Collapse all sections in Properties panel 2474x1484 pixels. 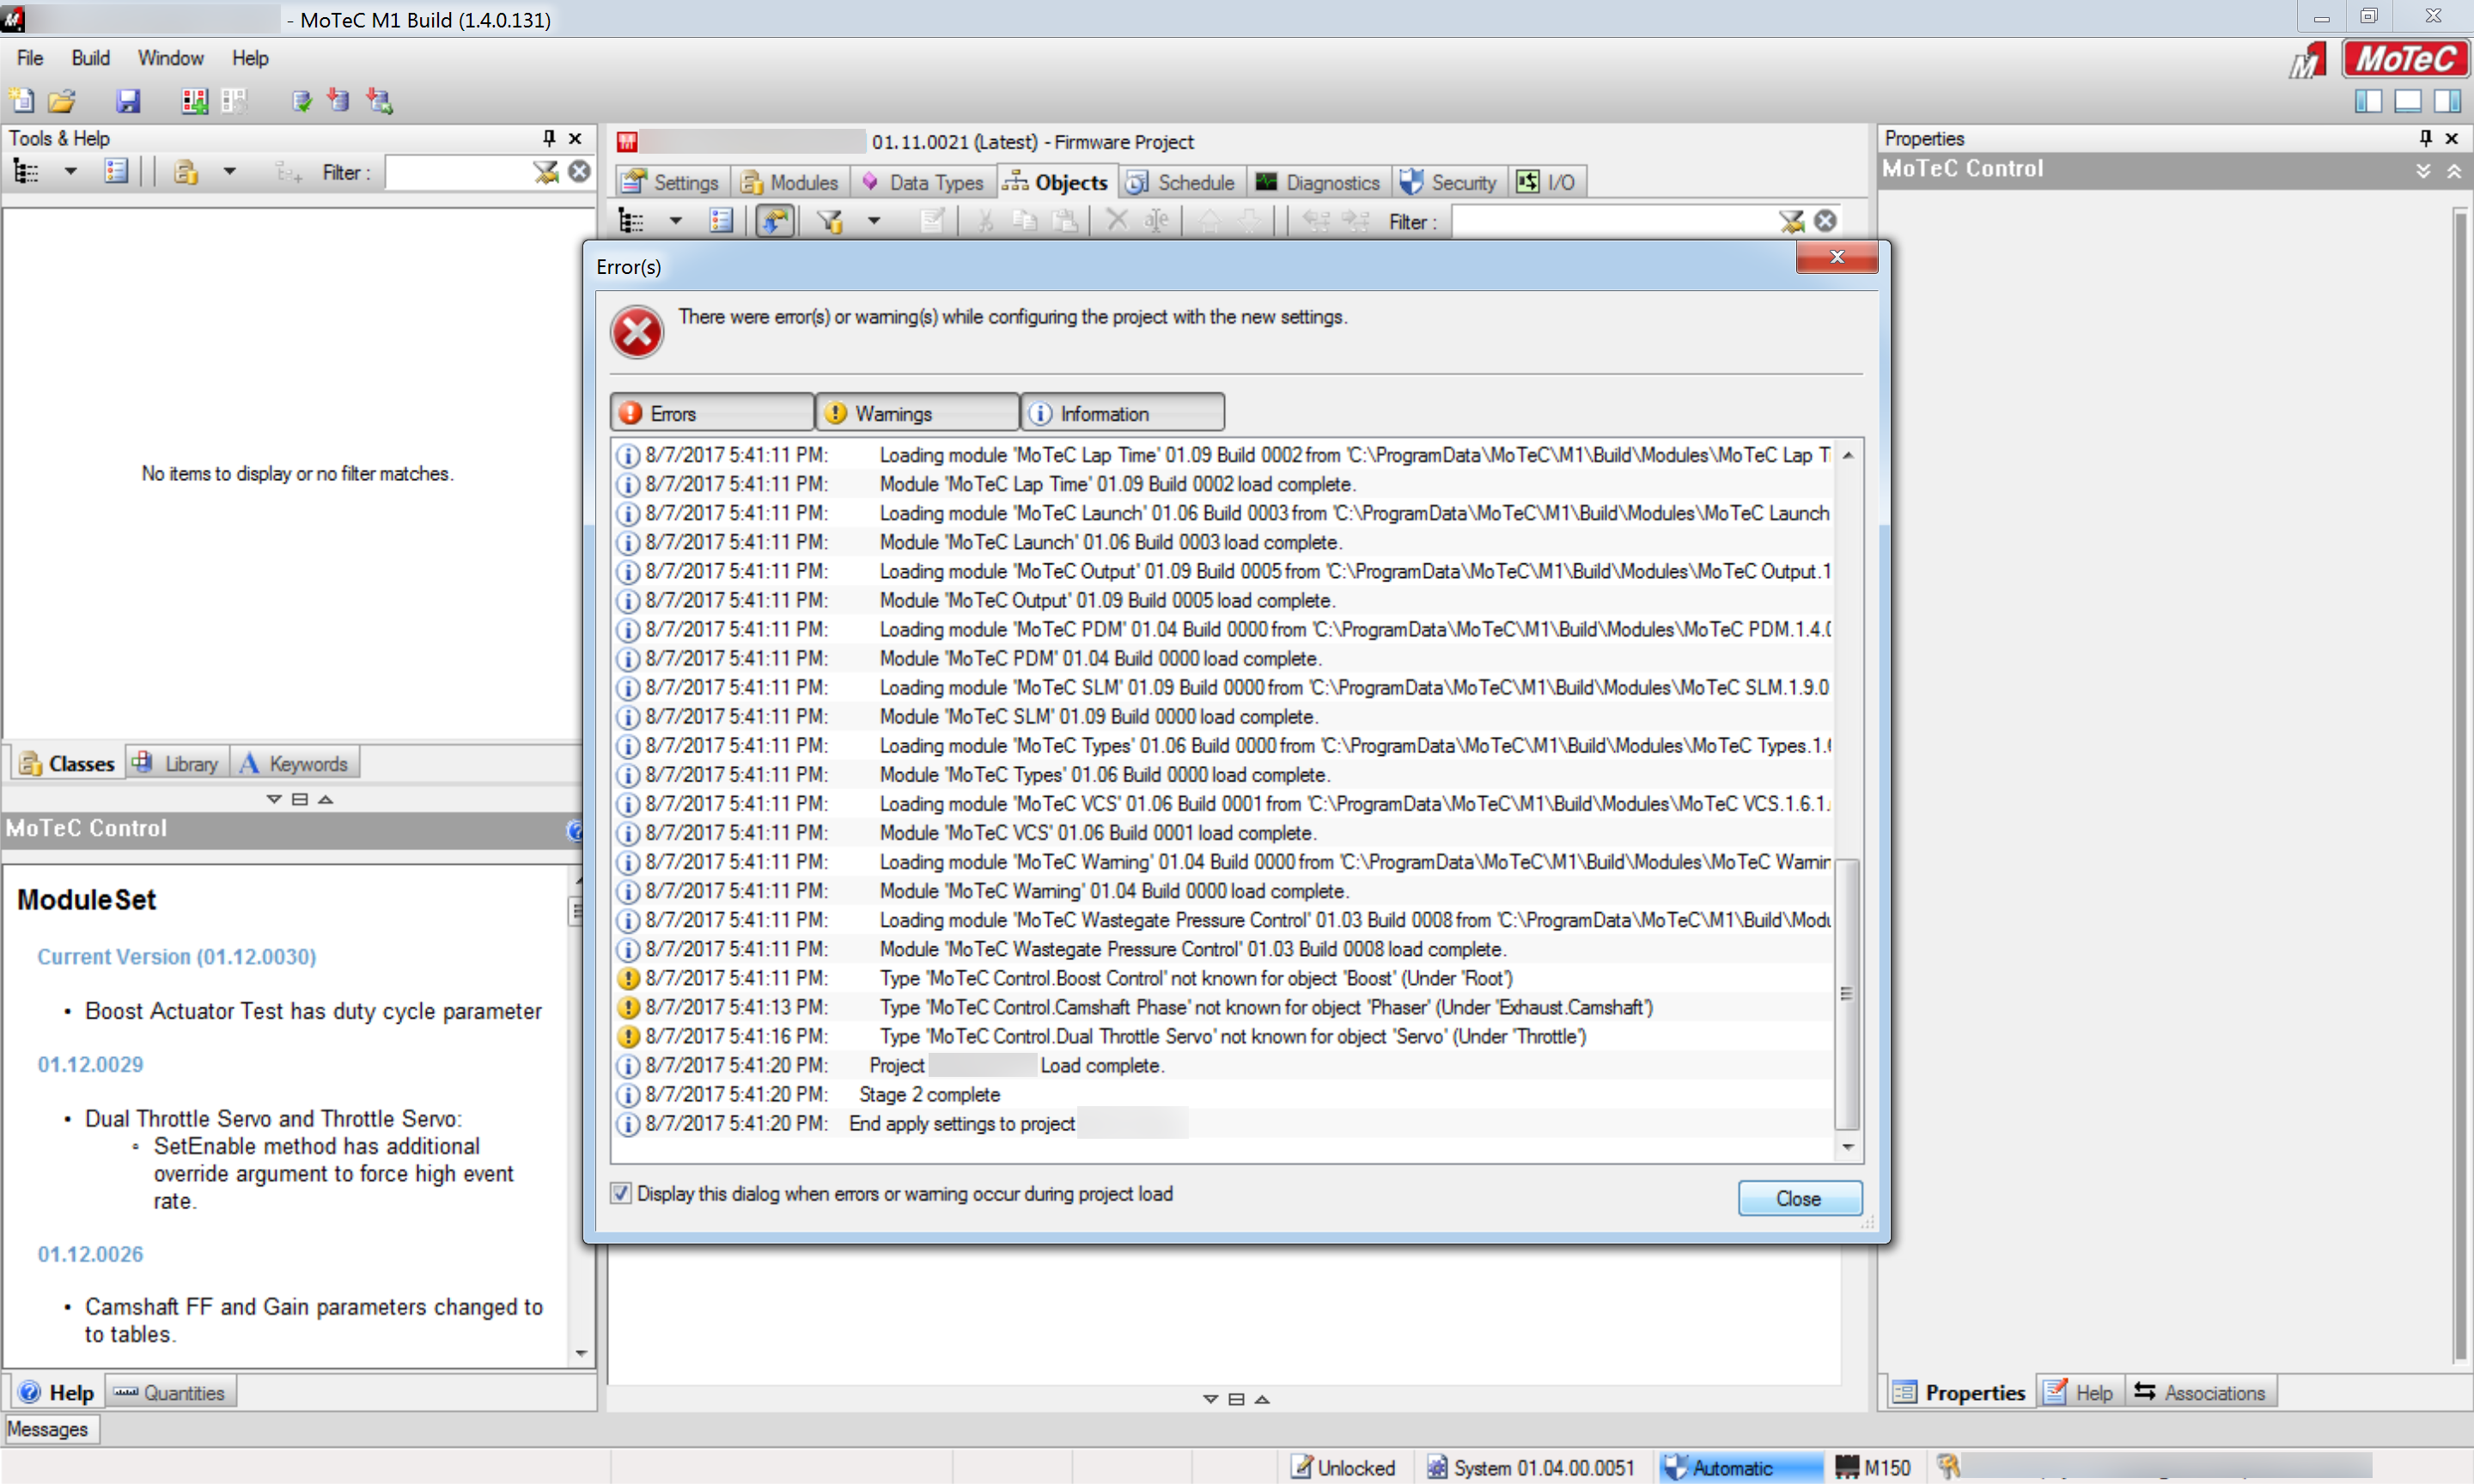(2453, 171)
